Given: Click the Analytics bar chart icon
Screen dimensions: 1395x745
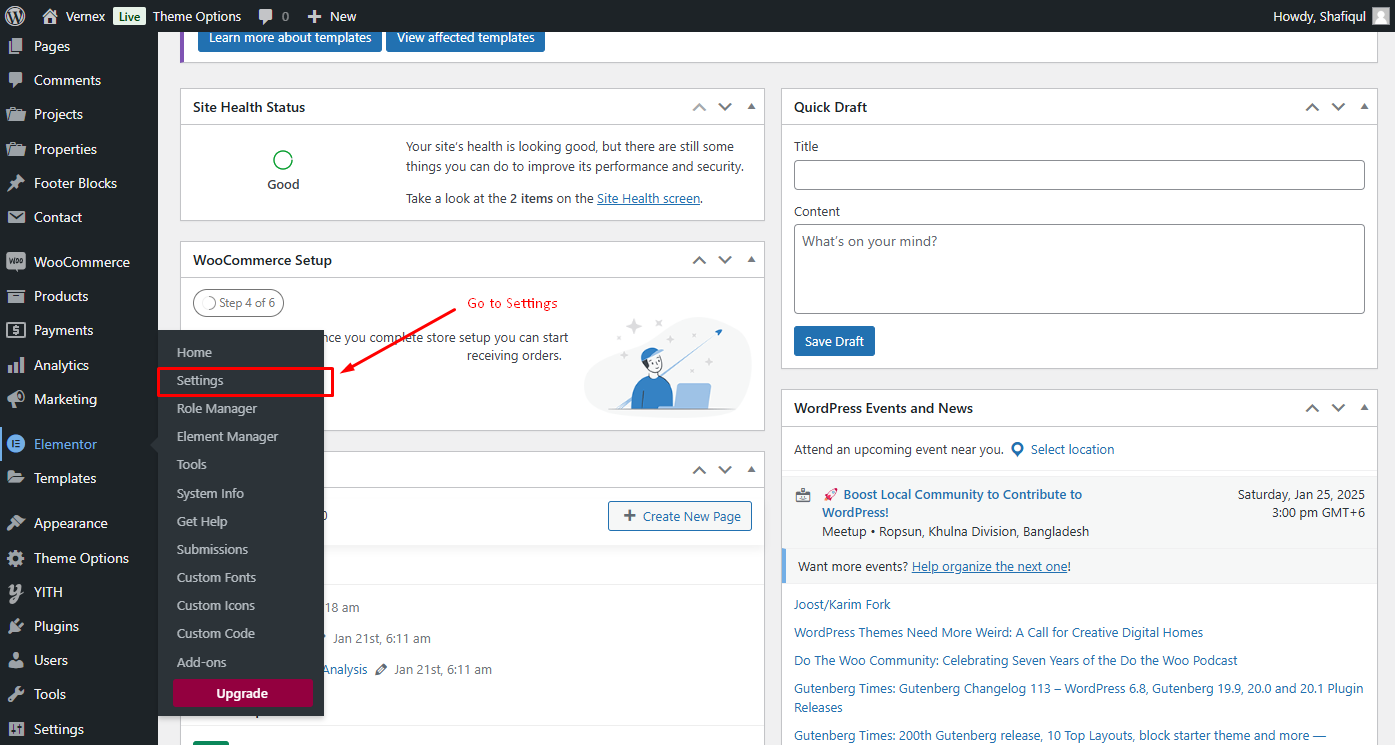Looking at the screenshot, I should (x=16, y=365).
